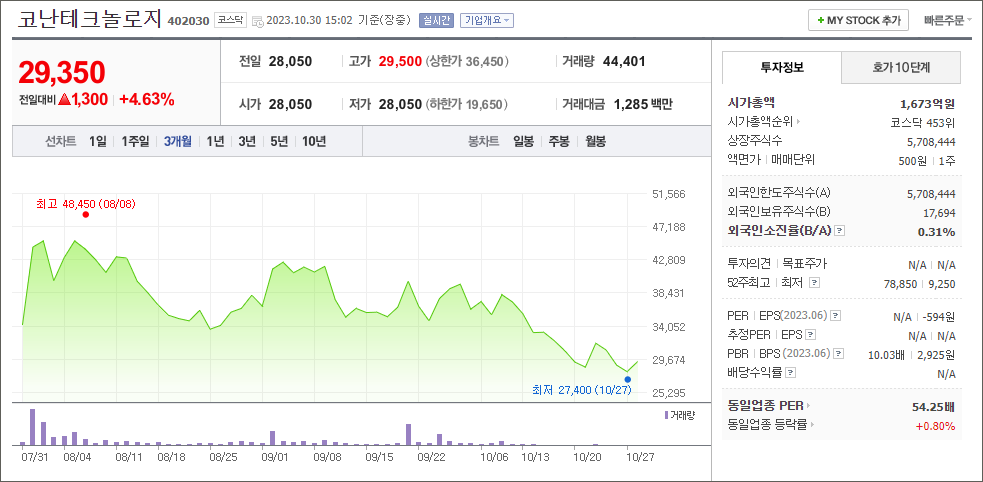Click the stock code 402030

tap(189, 21)
